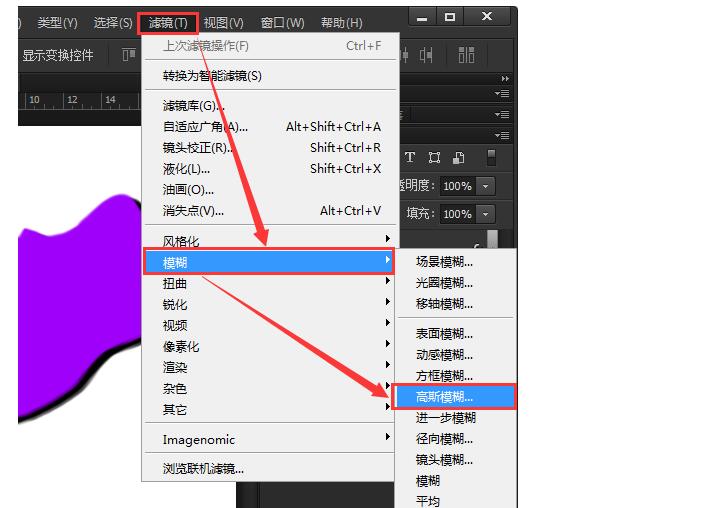Open the 锐化 submenu
Screen dimensions: 710x508
point(269,304)
